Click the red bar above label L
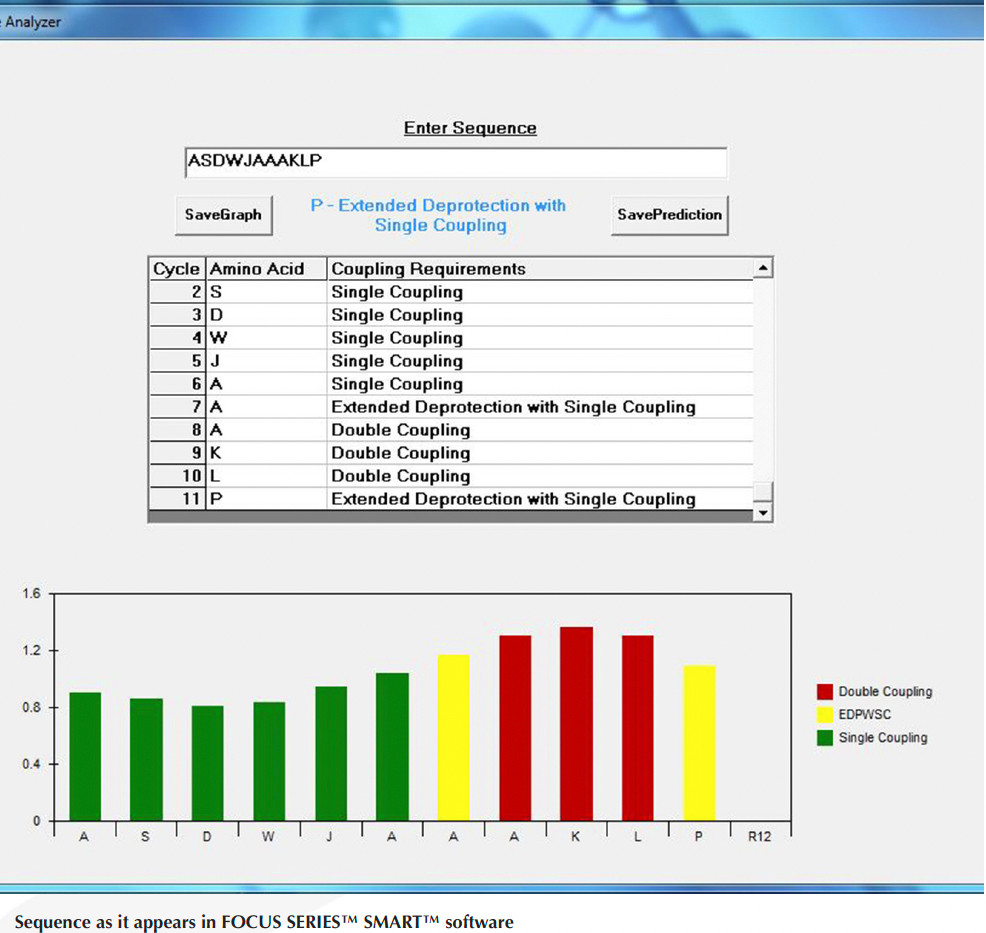The height and width of the screenshot is (933, 986). [637, 728]
